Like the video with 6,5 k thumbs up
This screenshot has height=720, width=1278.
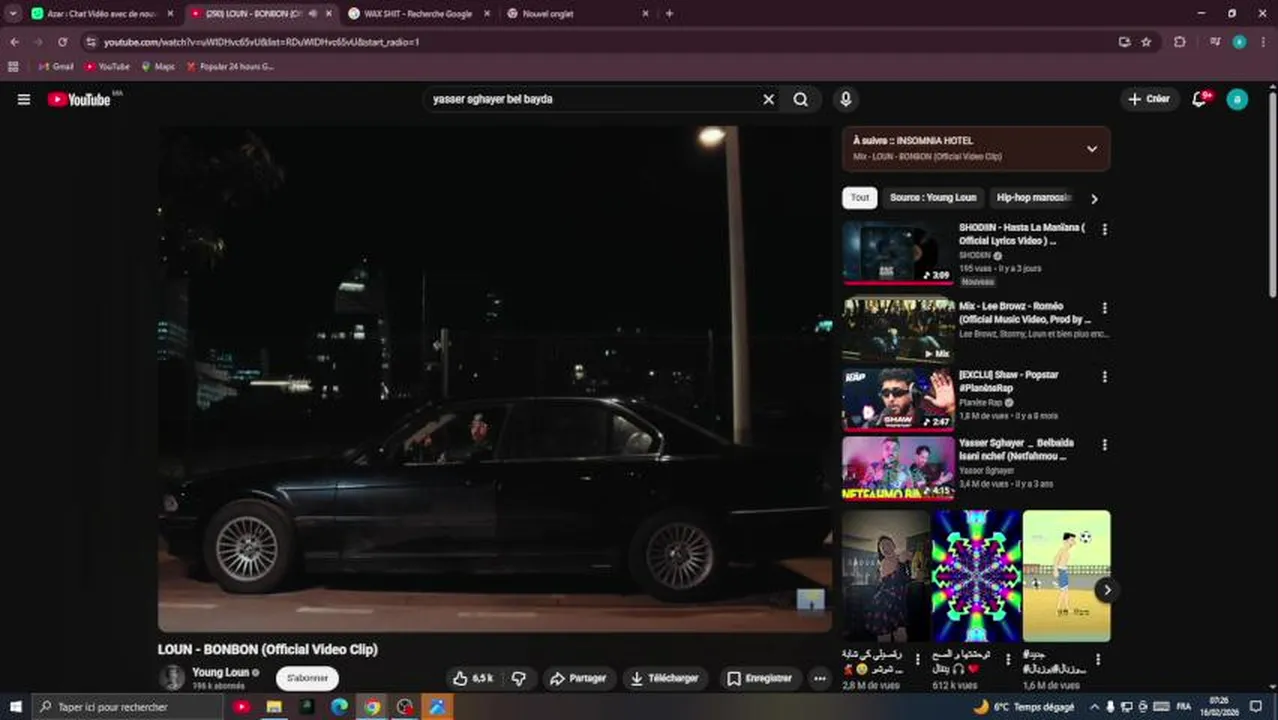pos(474,678)
